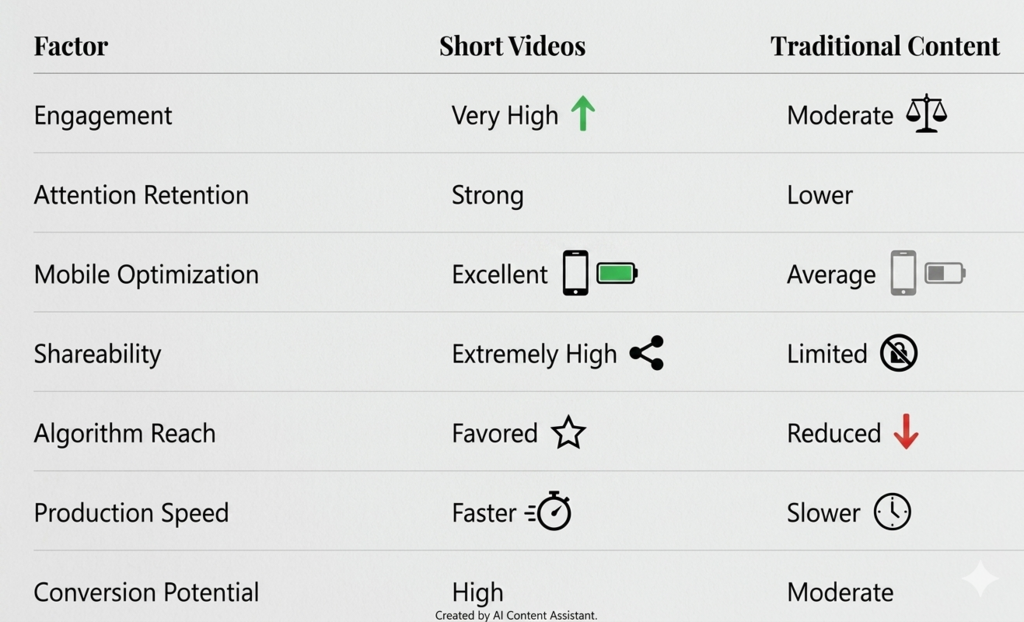This screenshot has height=622, width=1024.
Task: Select the star icon beside Favored
Action: point(568,433)
